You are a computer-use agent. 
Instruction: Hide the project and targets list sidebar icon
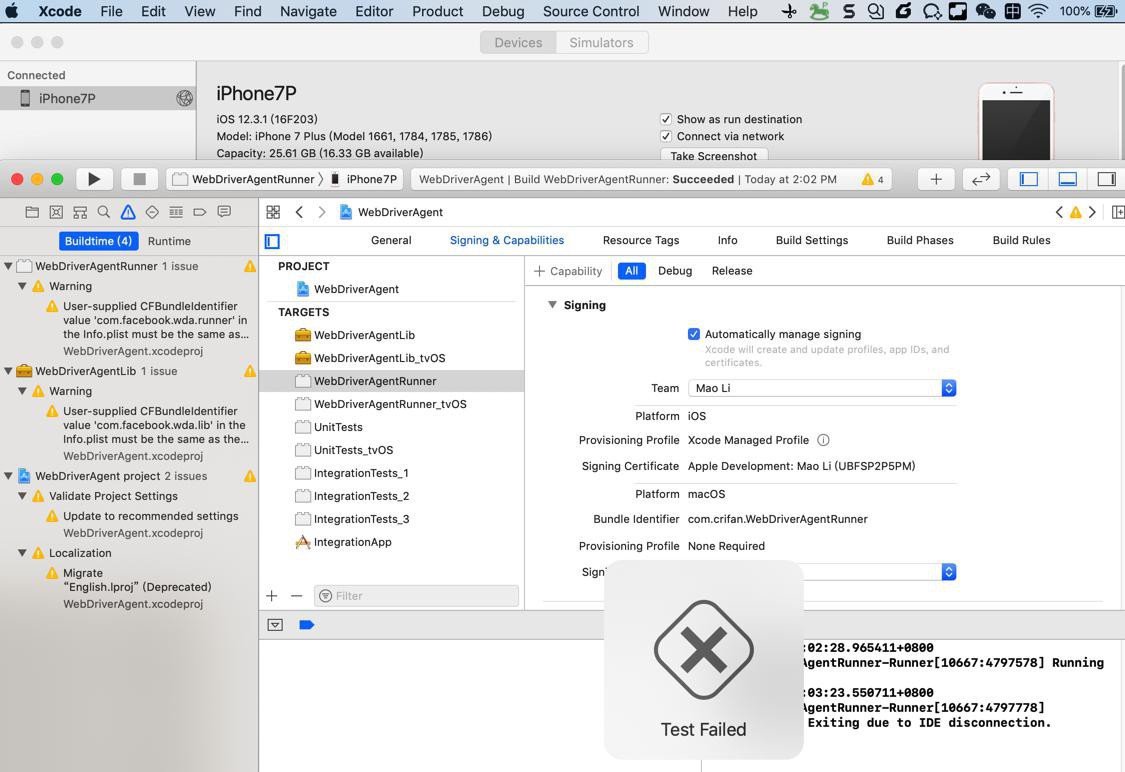[272, 242]
